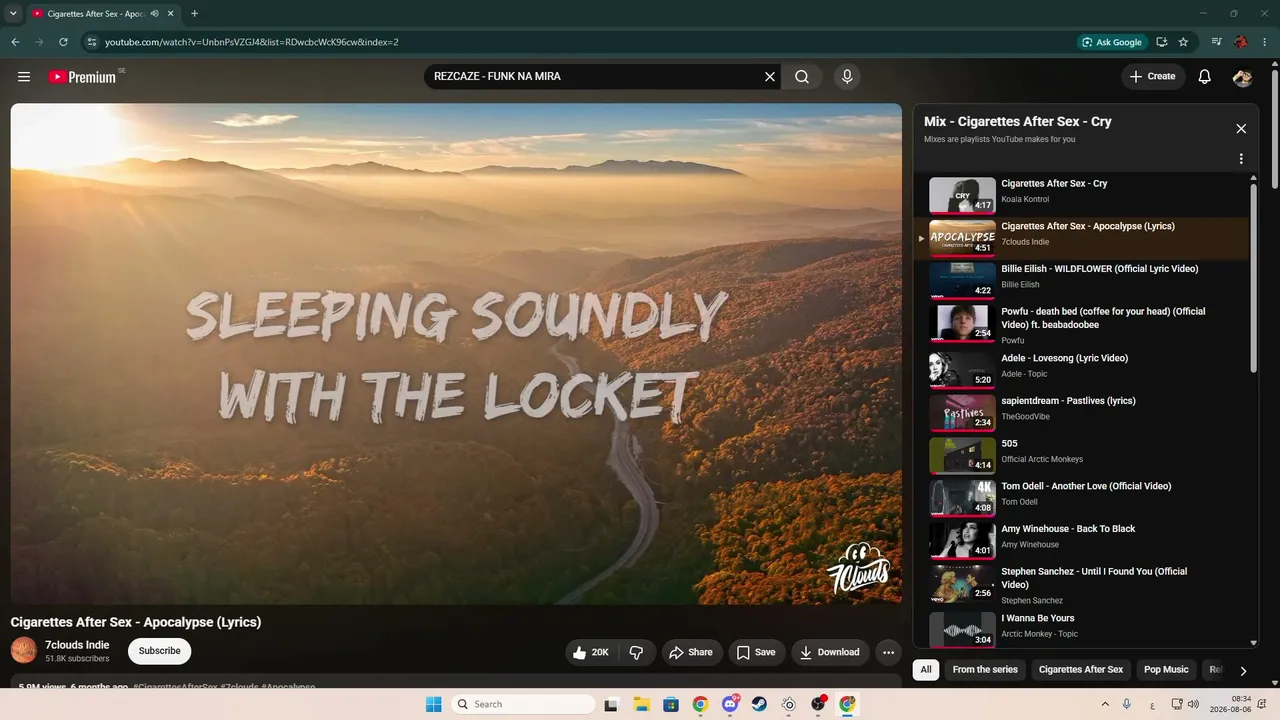Play Stephen Sanchez - Until I Found You
This screenshot has height=720, width=1280.
click(1080, 585)
